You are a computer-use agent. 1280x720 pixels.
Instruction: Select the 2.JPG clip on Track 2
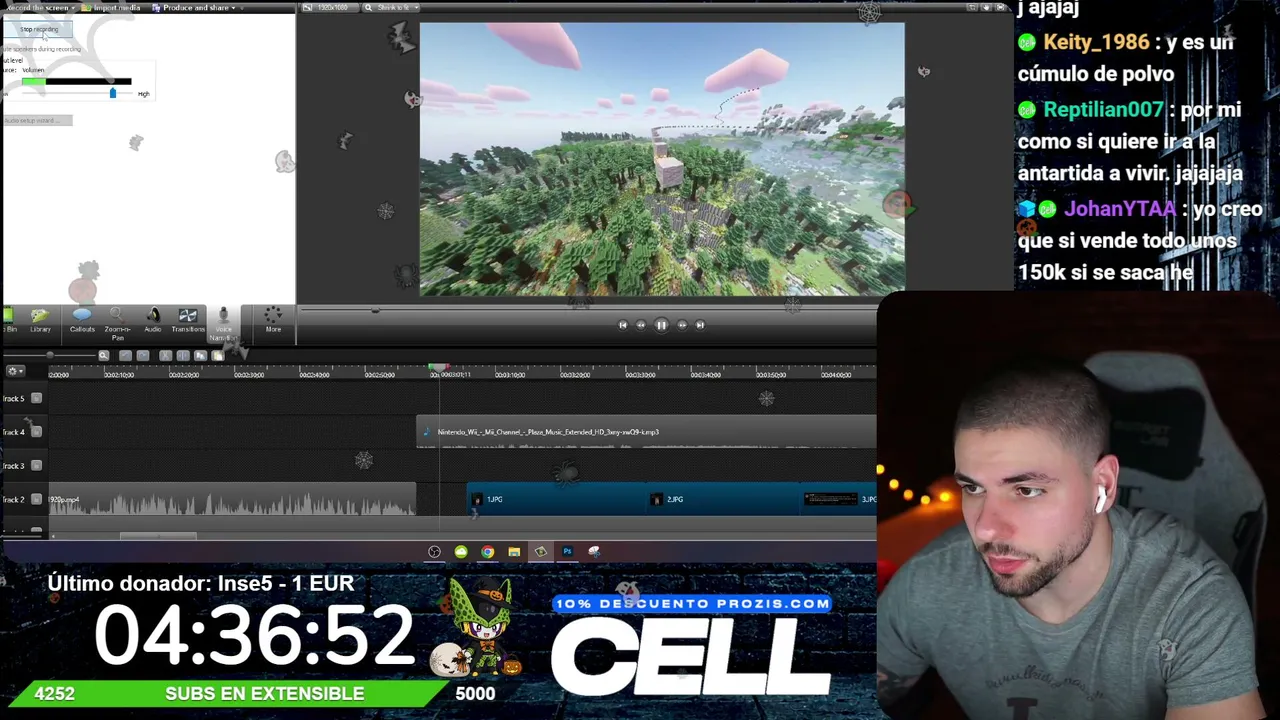pyautogui.click(x=723, y=499)
